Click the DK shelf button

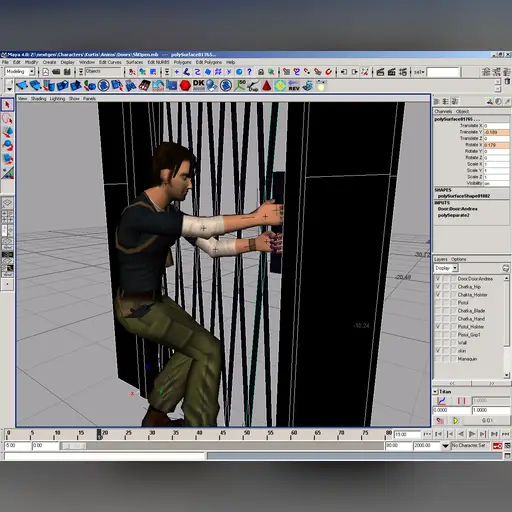click(199, 85)
